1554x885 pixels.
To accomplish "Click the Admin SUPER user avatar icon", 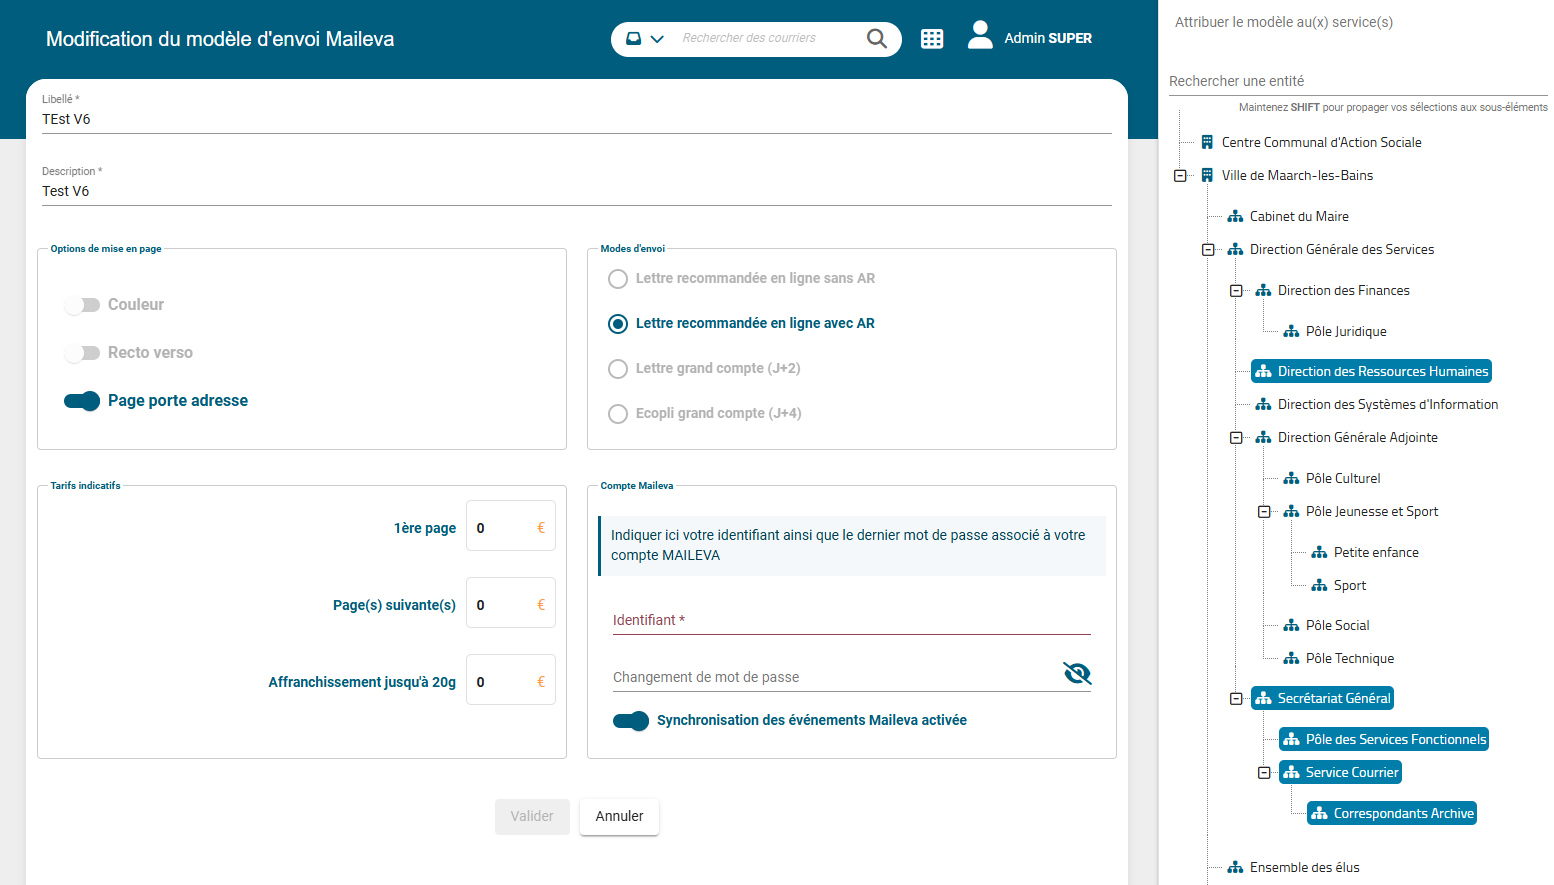I will coord(980,35).
